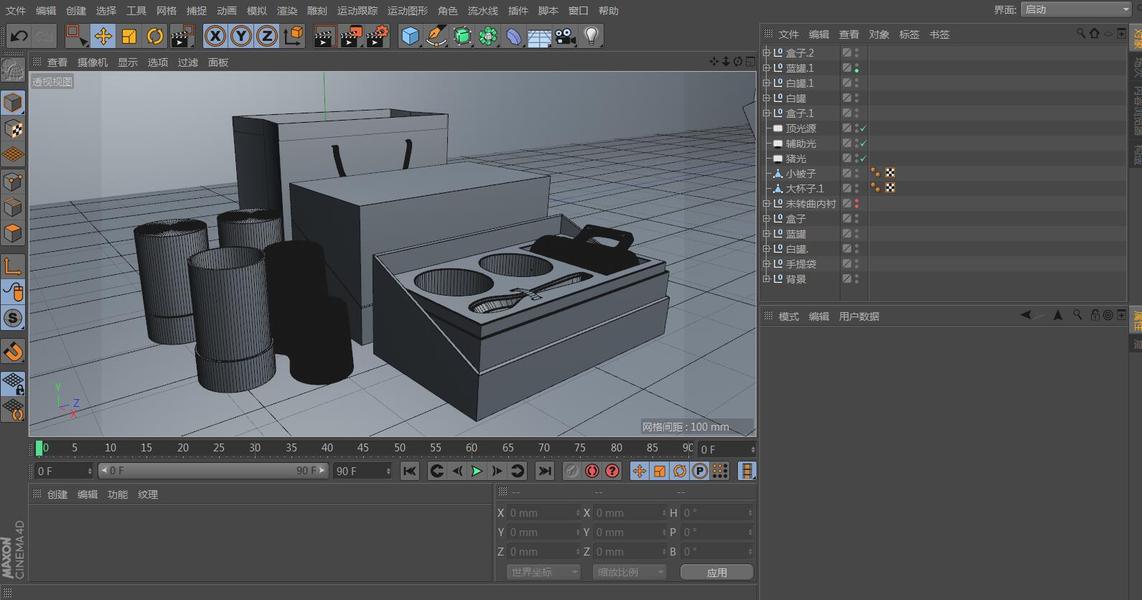The image size is (1142, 600).
Task: Click the 应用 apply button
Action: (716, 572)
